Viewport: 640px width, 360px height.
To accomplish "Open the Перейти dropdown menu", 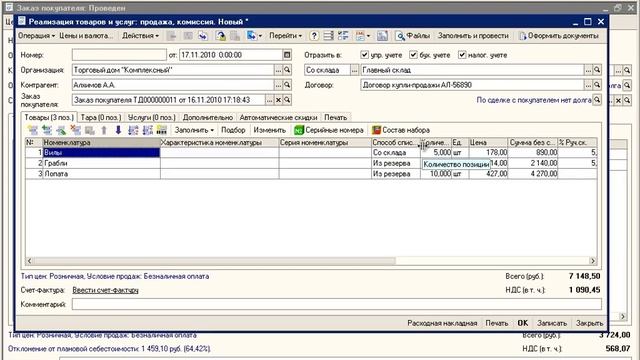I will click(x=285, y=36).
